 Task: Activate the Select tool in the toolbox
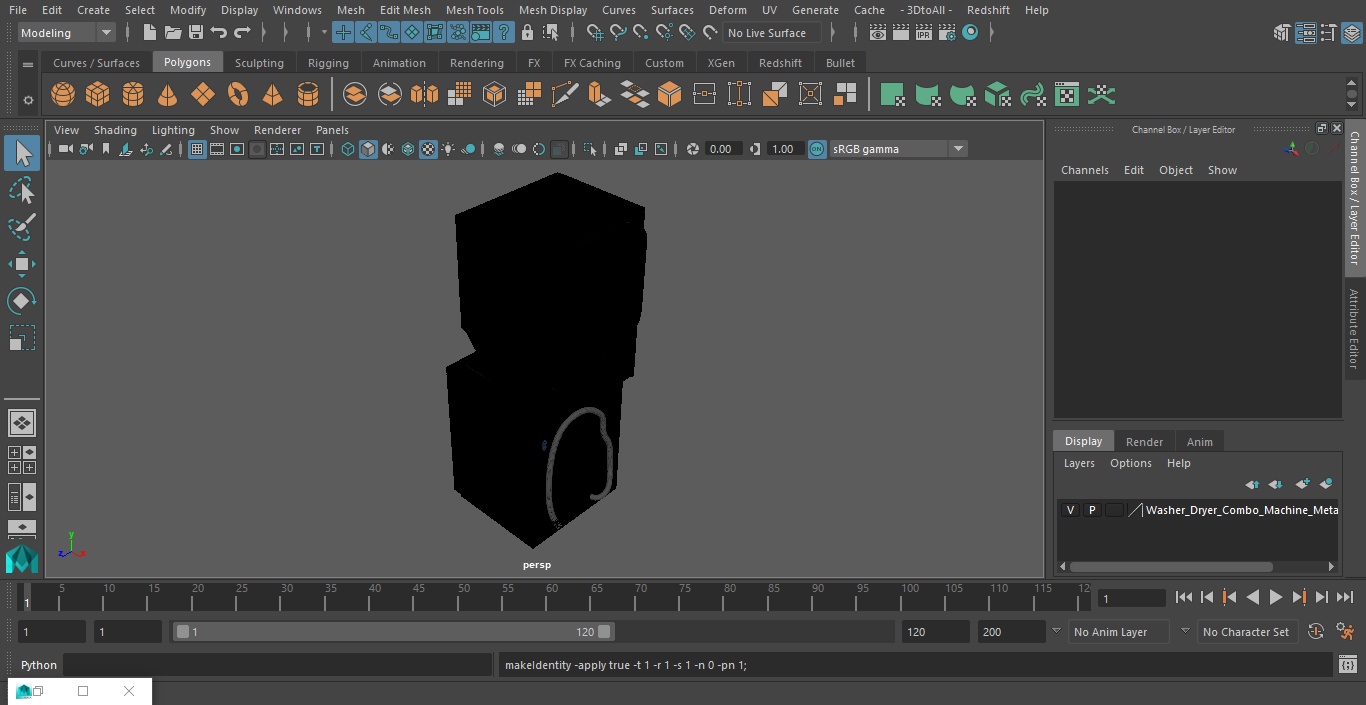(22, 153)
